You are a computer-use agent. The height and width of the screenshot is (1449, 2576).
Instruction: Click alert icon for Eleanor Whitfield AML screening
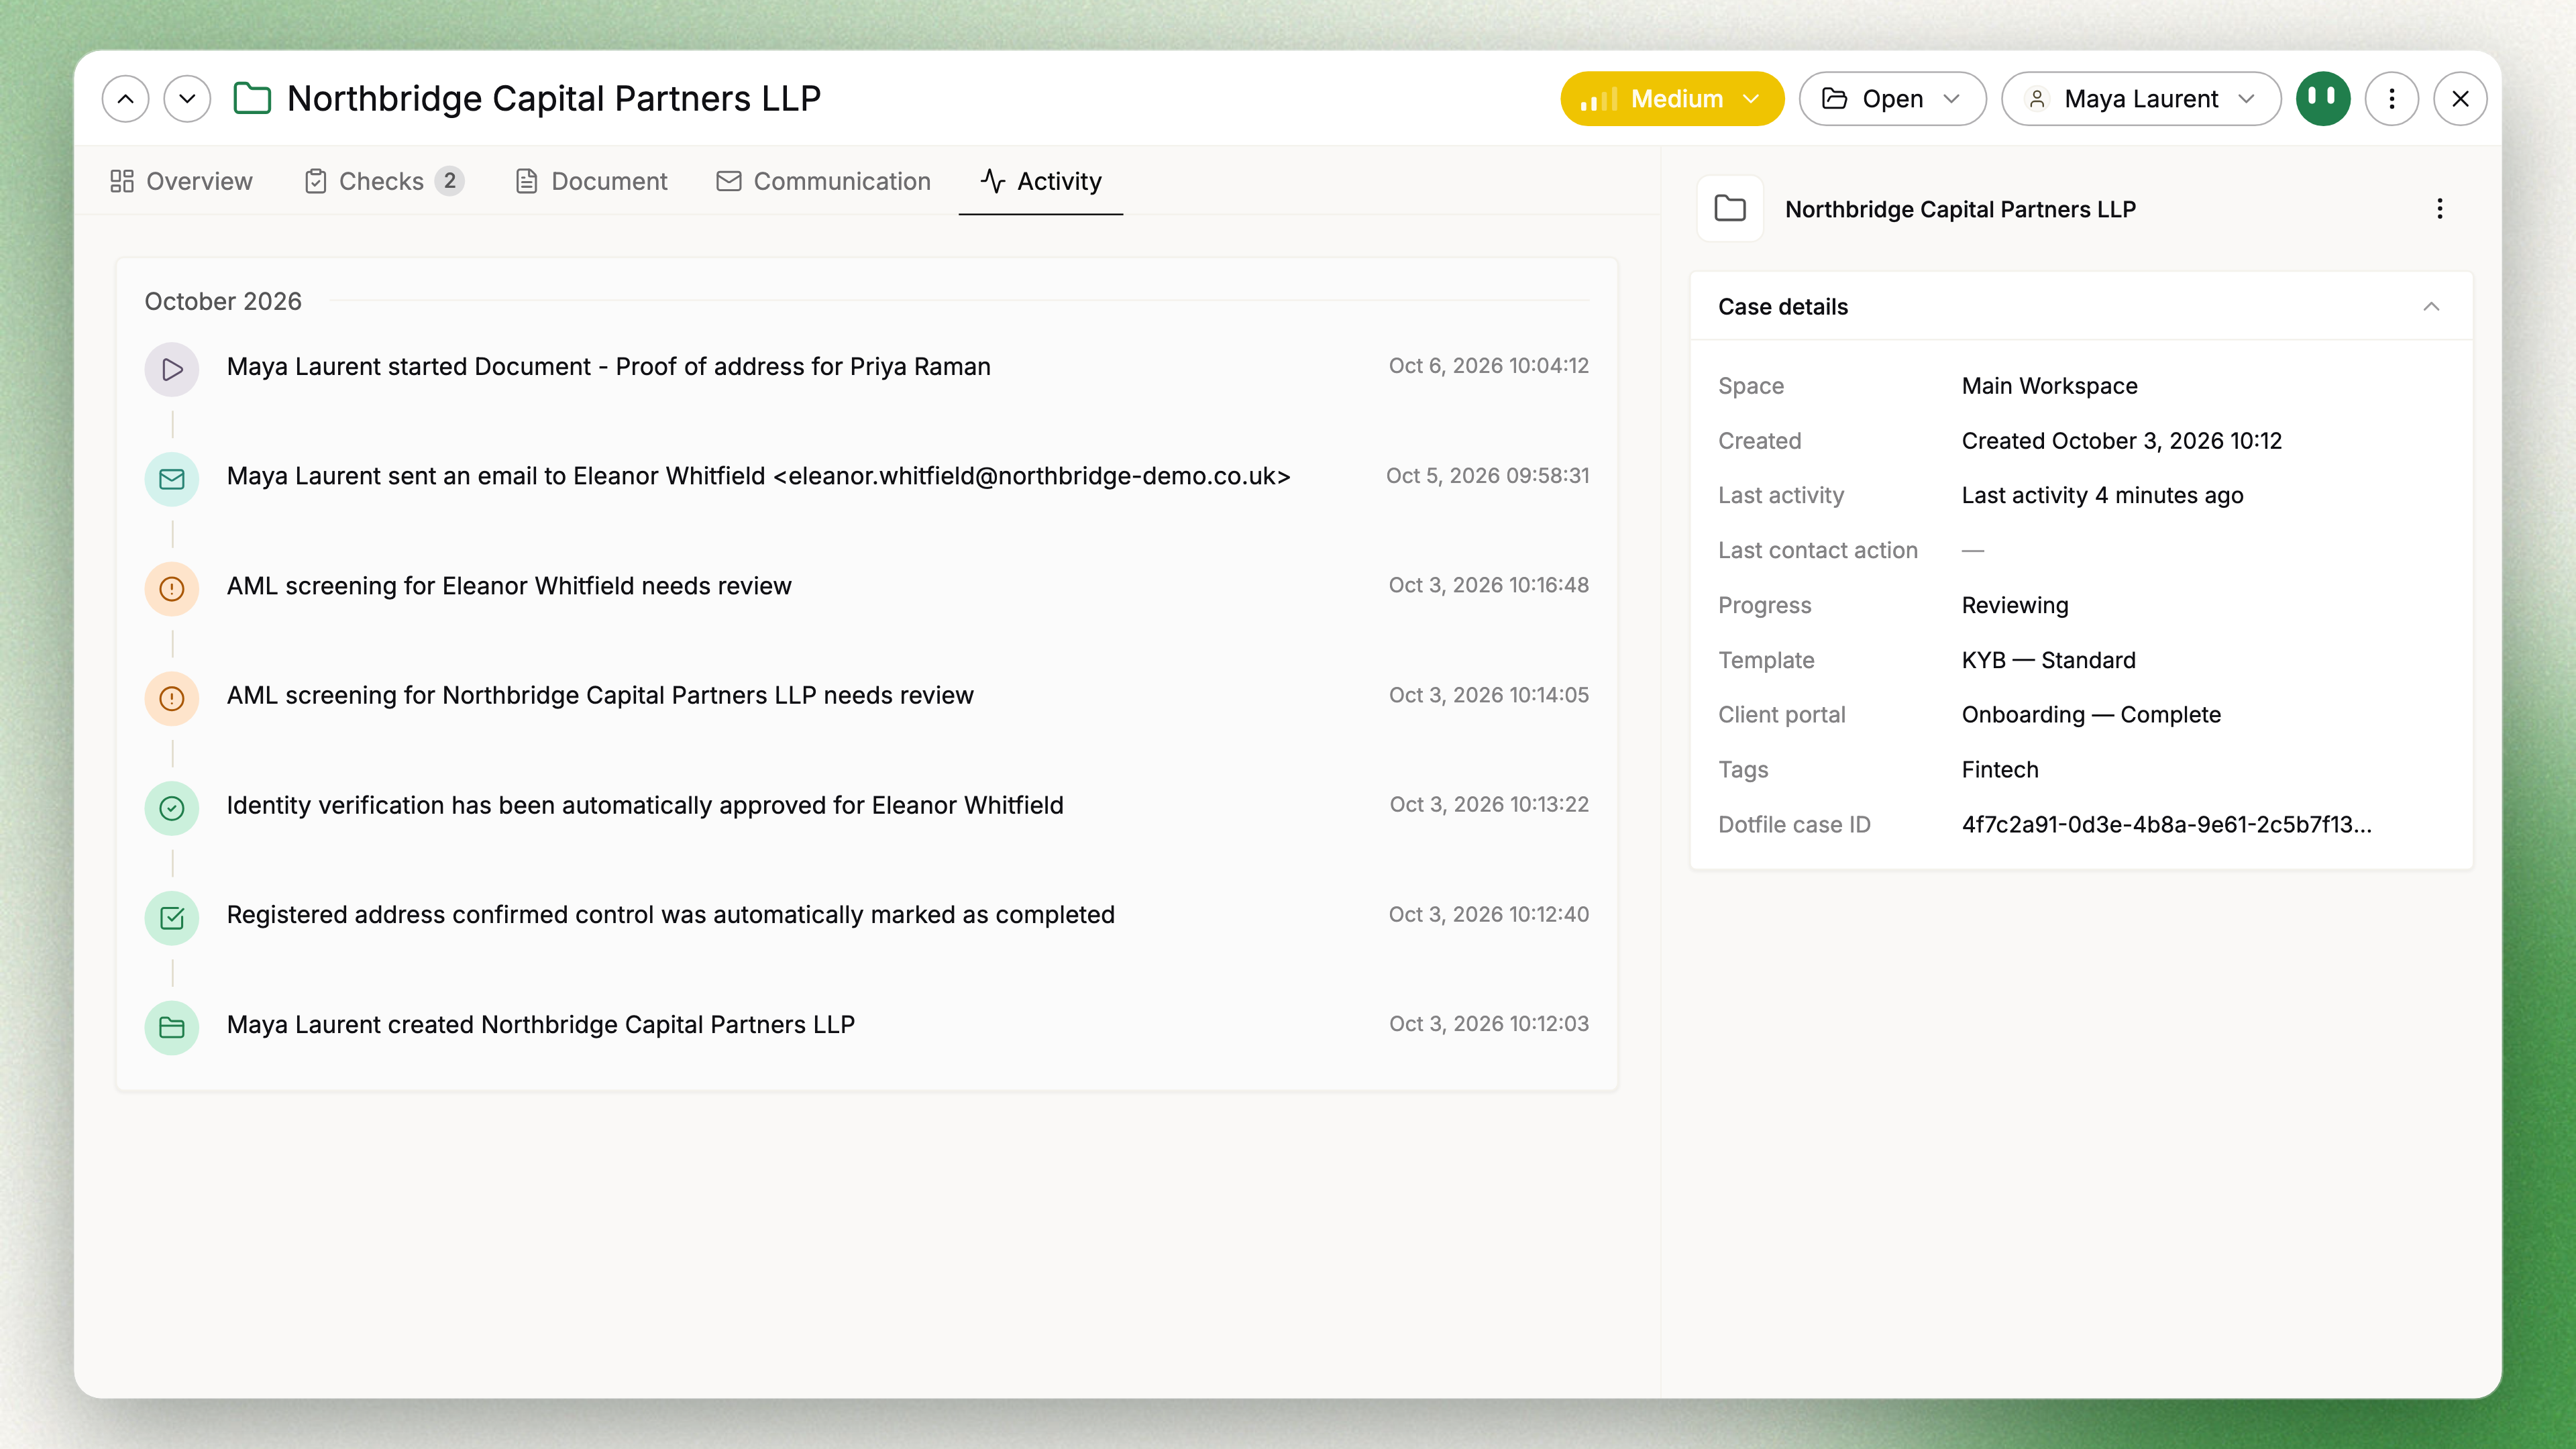[x=172, y=589]
